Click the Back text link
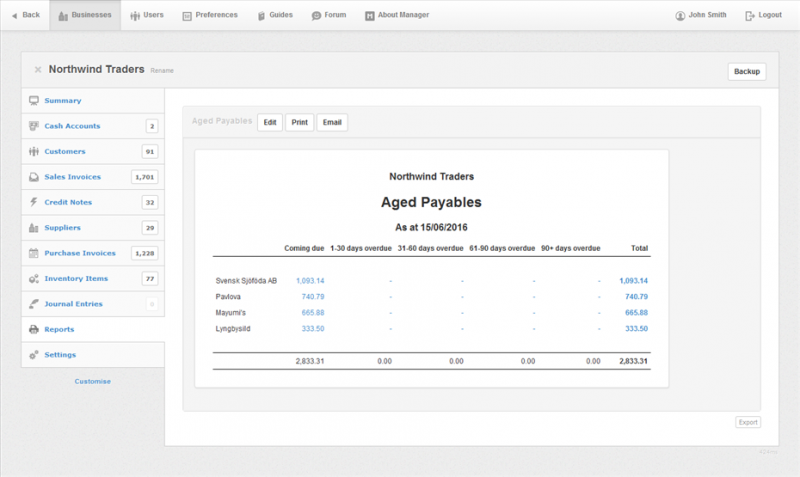The height and width of the screenshot is (477, 800). click(31, 15)
